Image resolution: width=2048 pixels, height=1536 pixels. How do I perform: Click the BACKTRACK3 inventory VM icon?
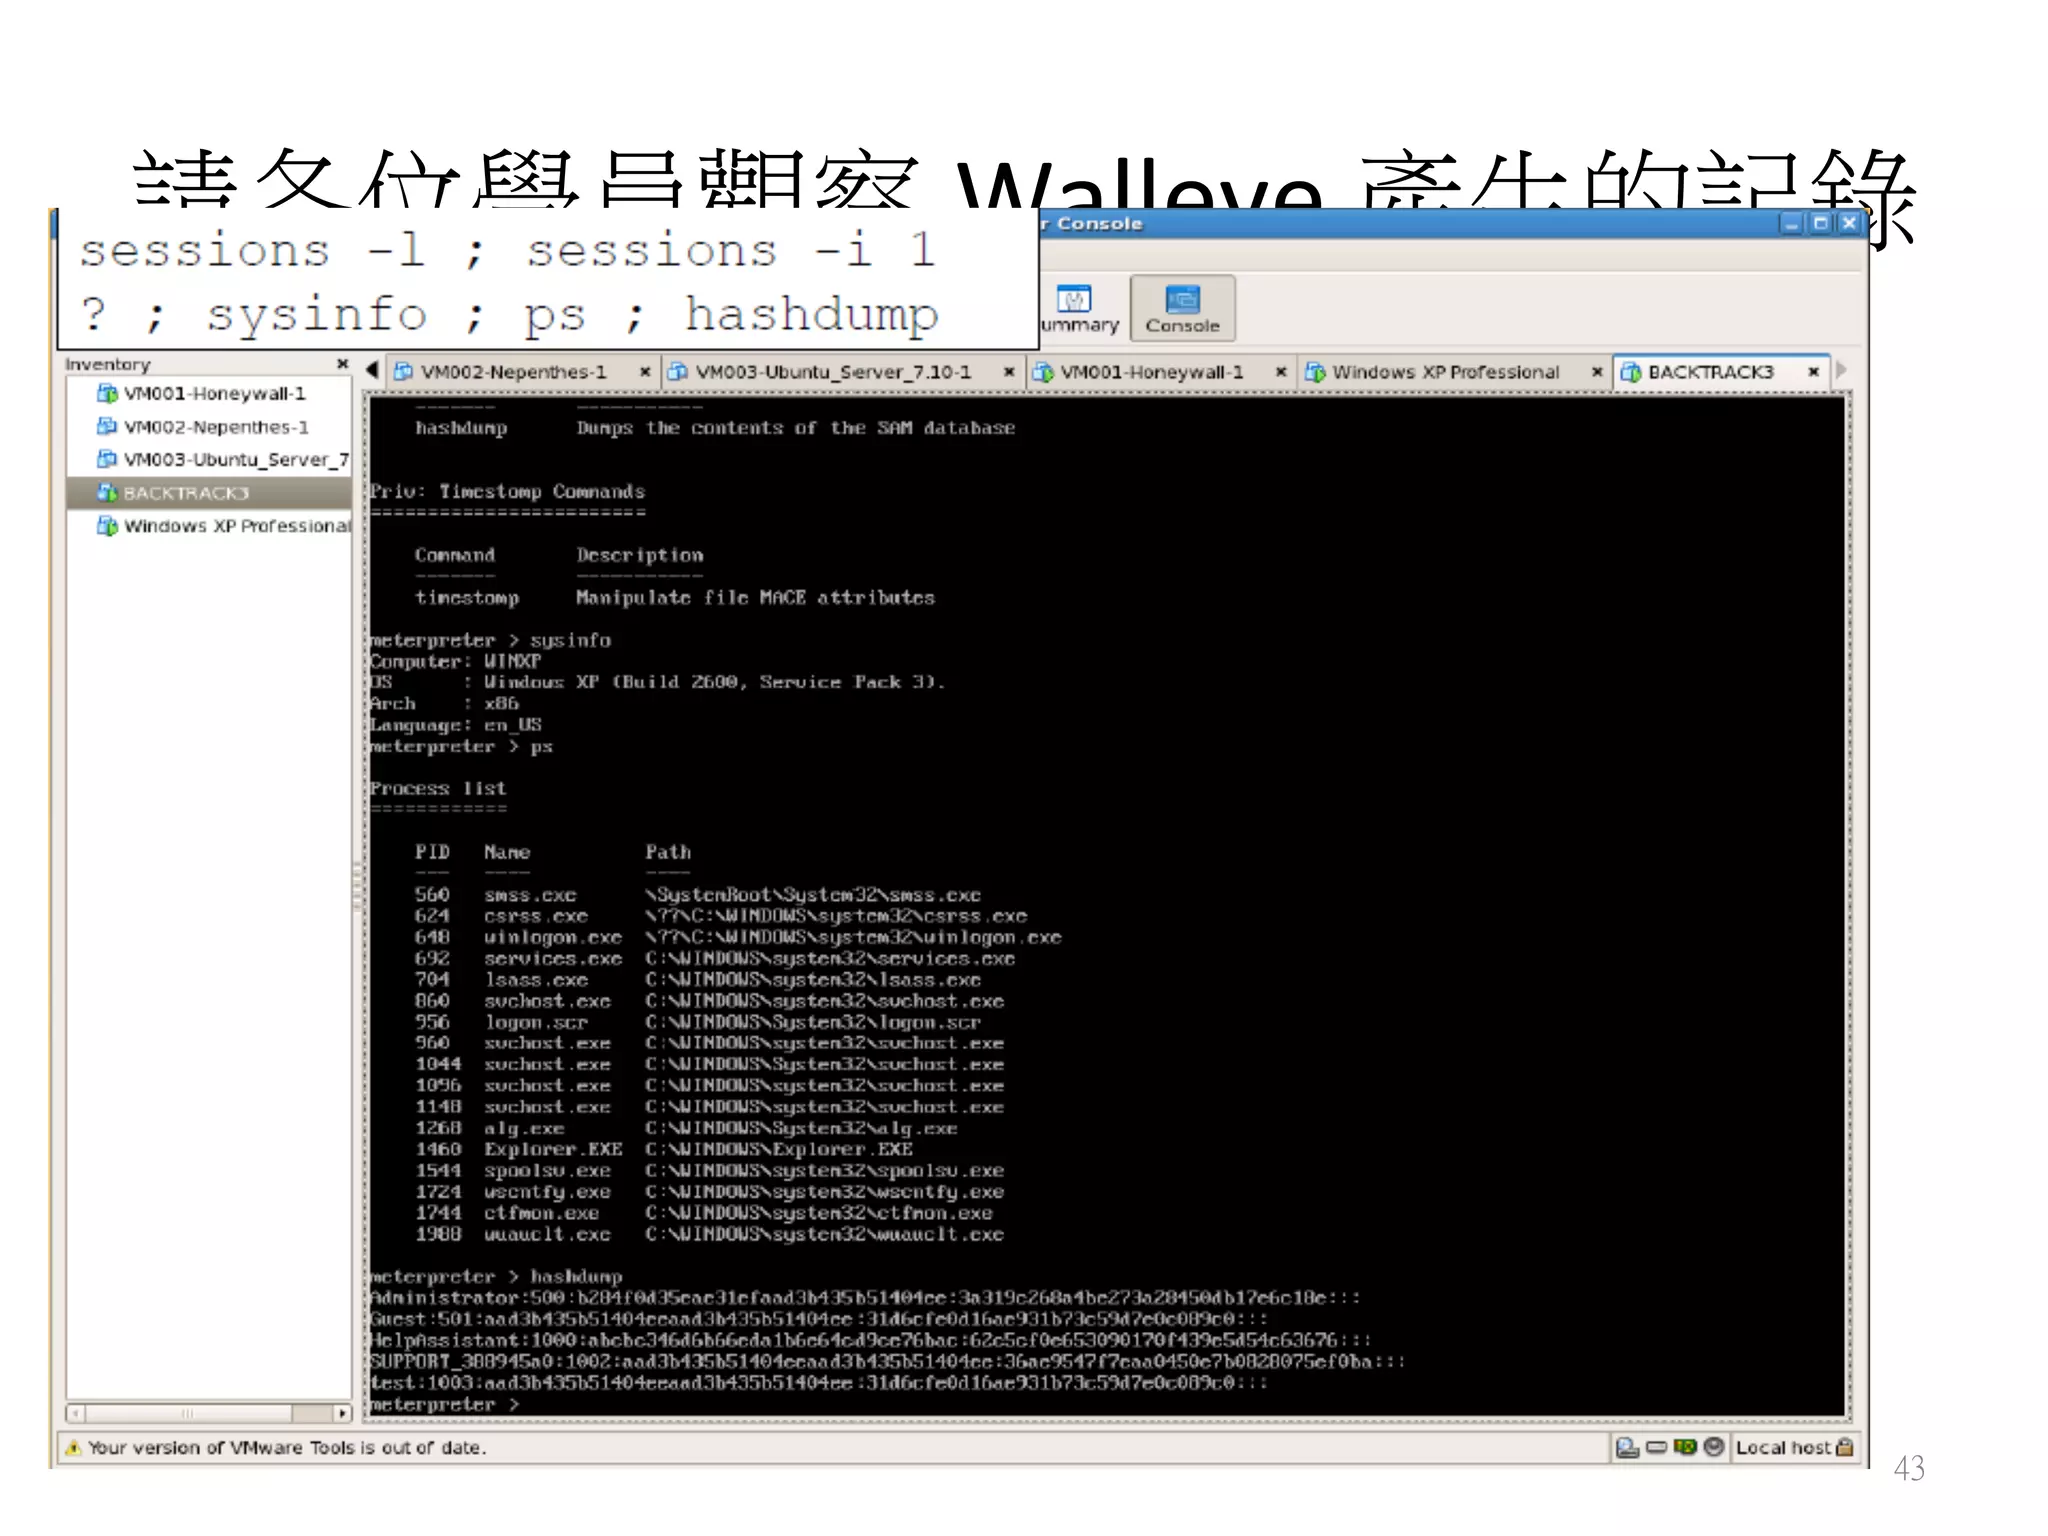point(107,492)
